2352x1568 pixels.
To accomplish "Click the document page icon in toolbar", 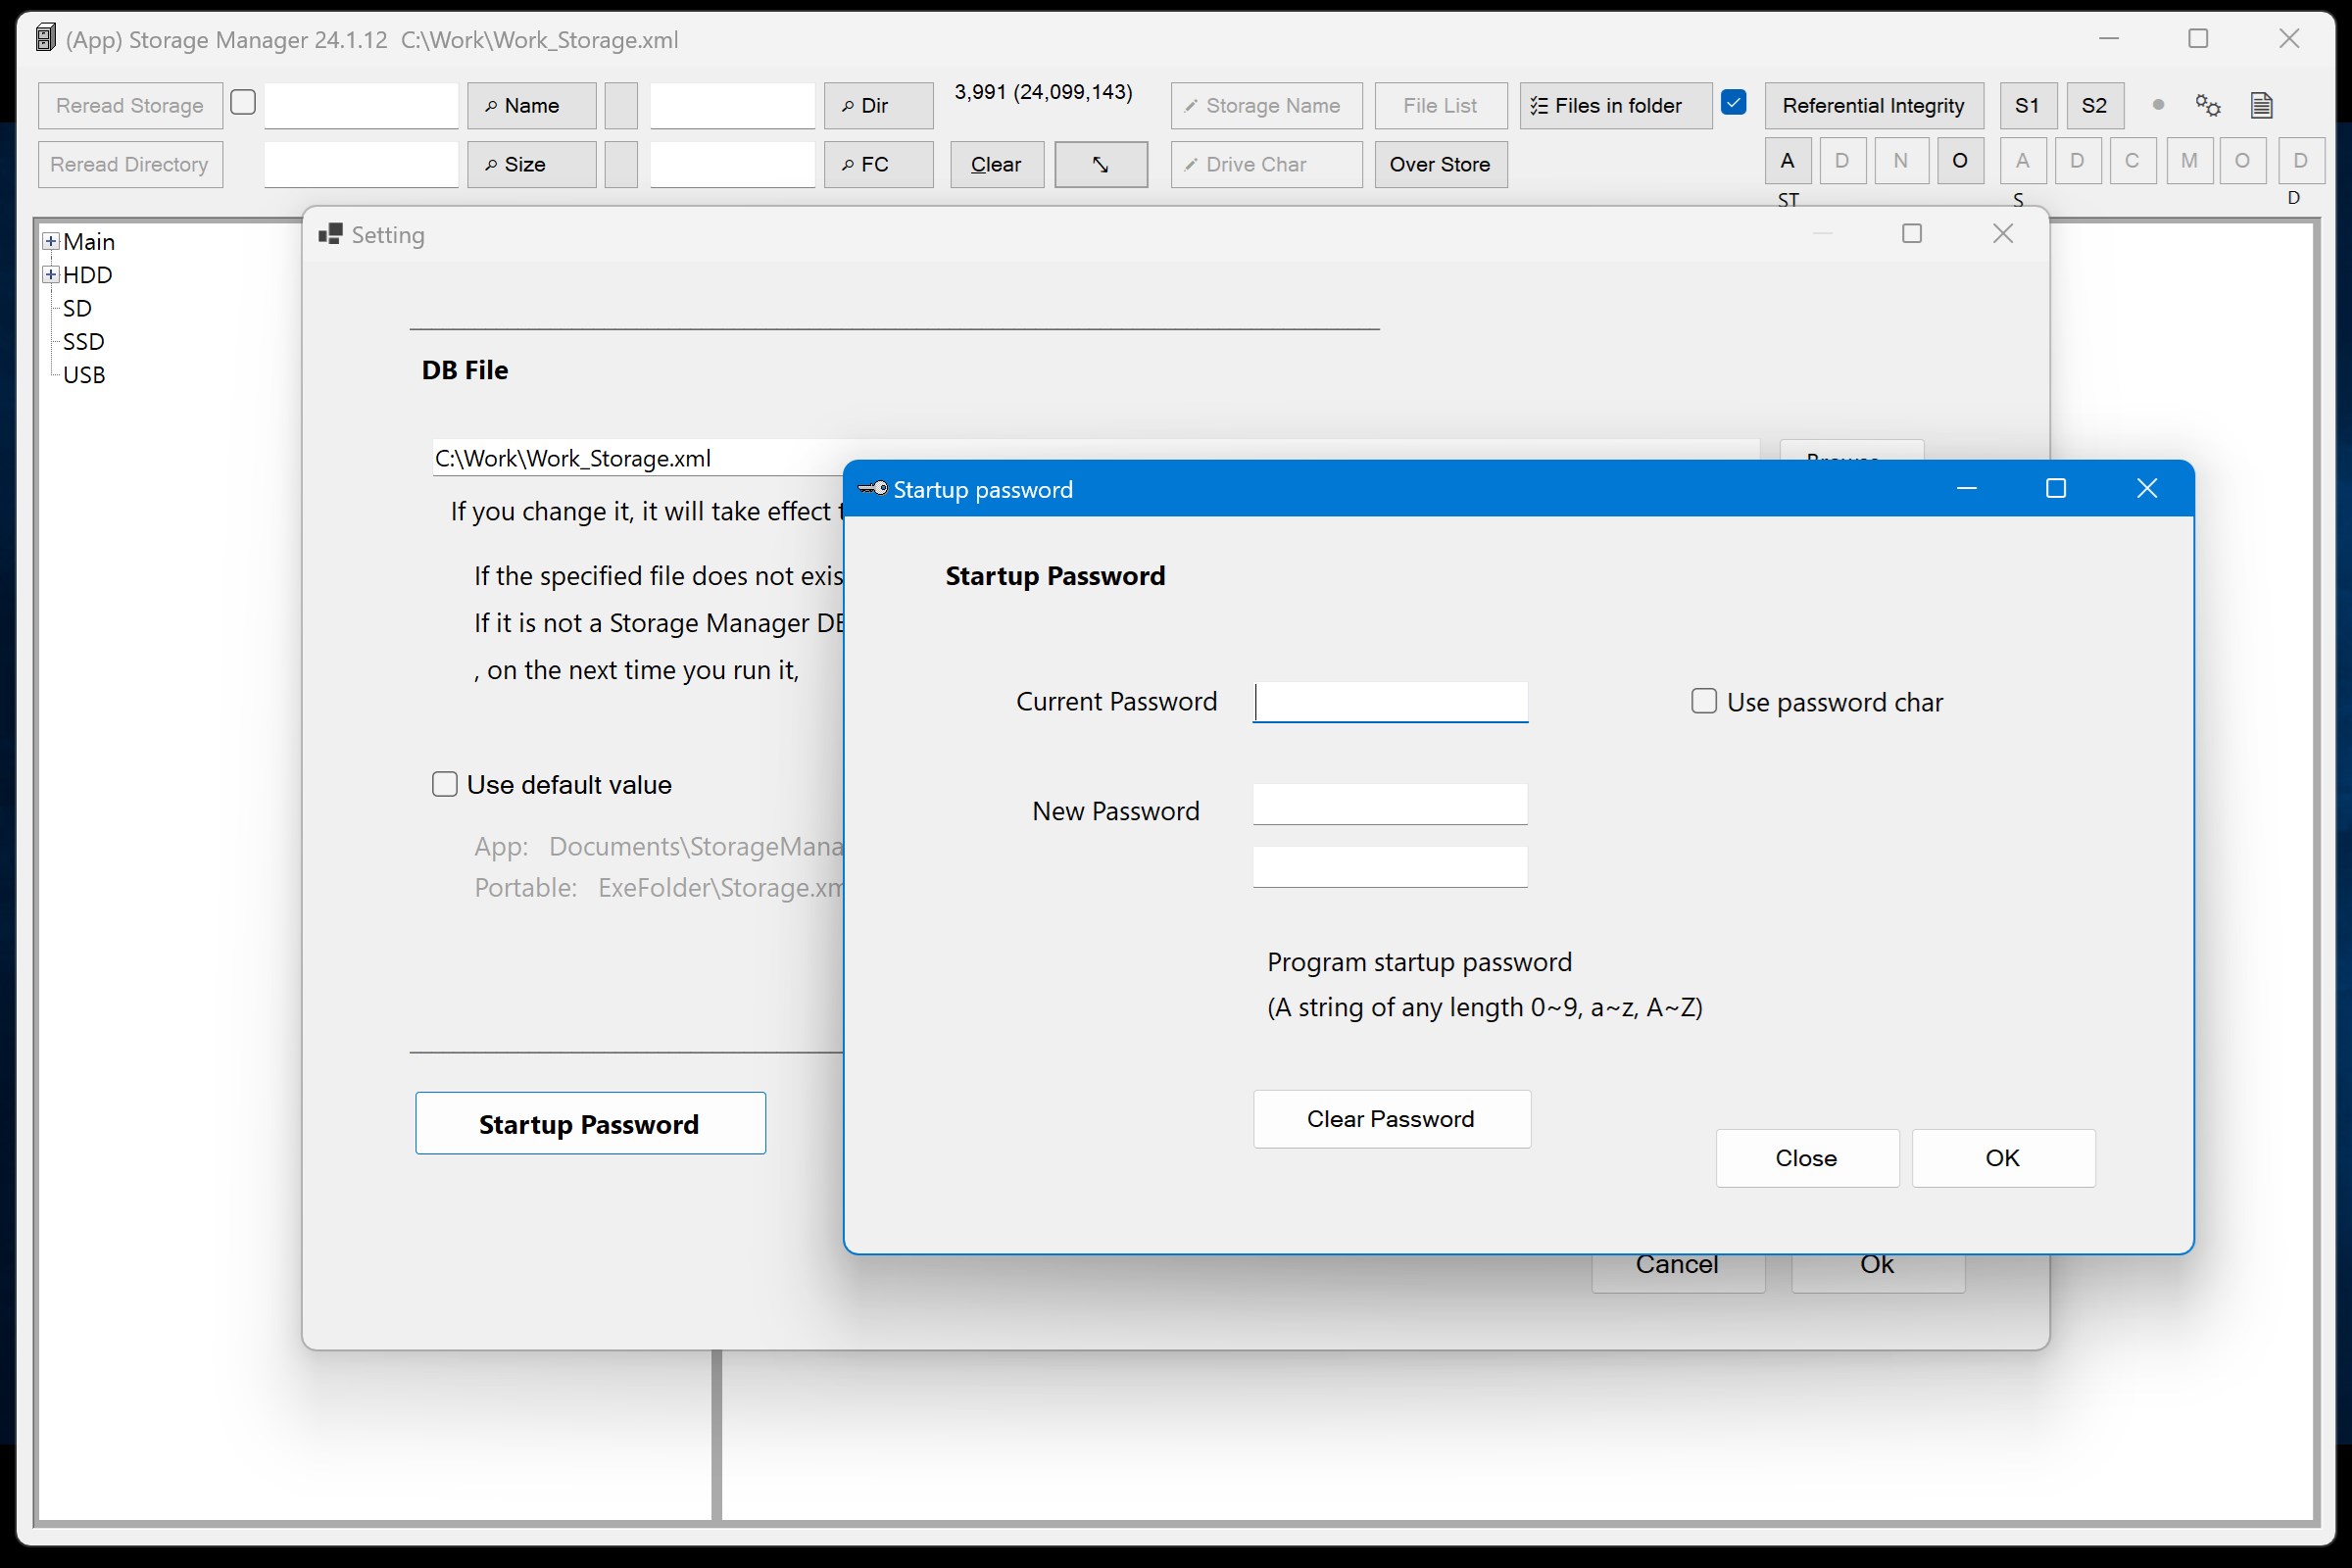I will click(2261, 105).
